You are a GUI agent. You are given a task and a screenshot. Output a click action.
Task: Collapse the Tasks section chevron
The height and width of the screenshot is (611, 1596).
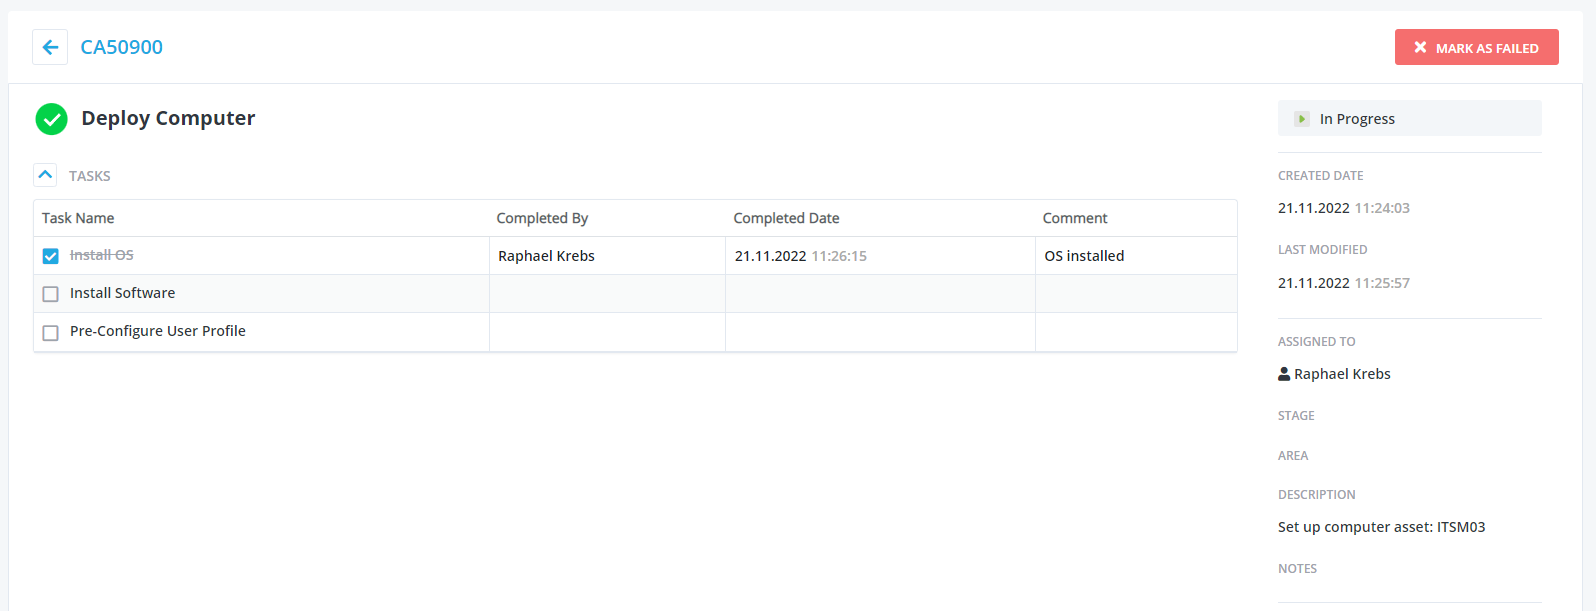[45, 175]
